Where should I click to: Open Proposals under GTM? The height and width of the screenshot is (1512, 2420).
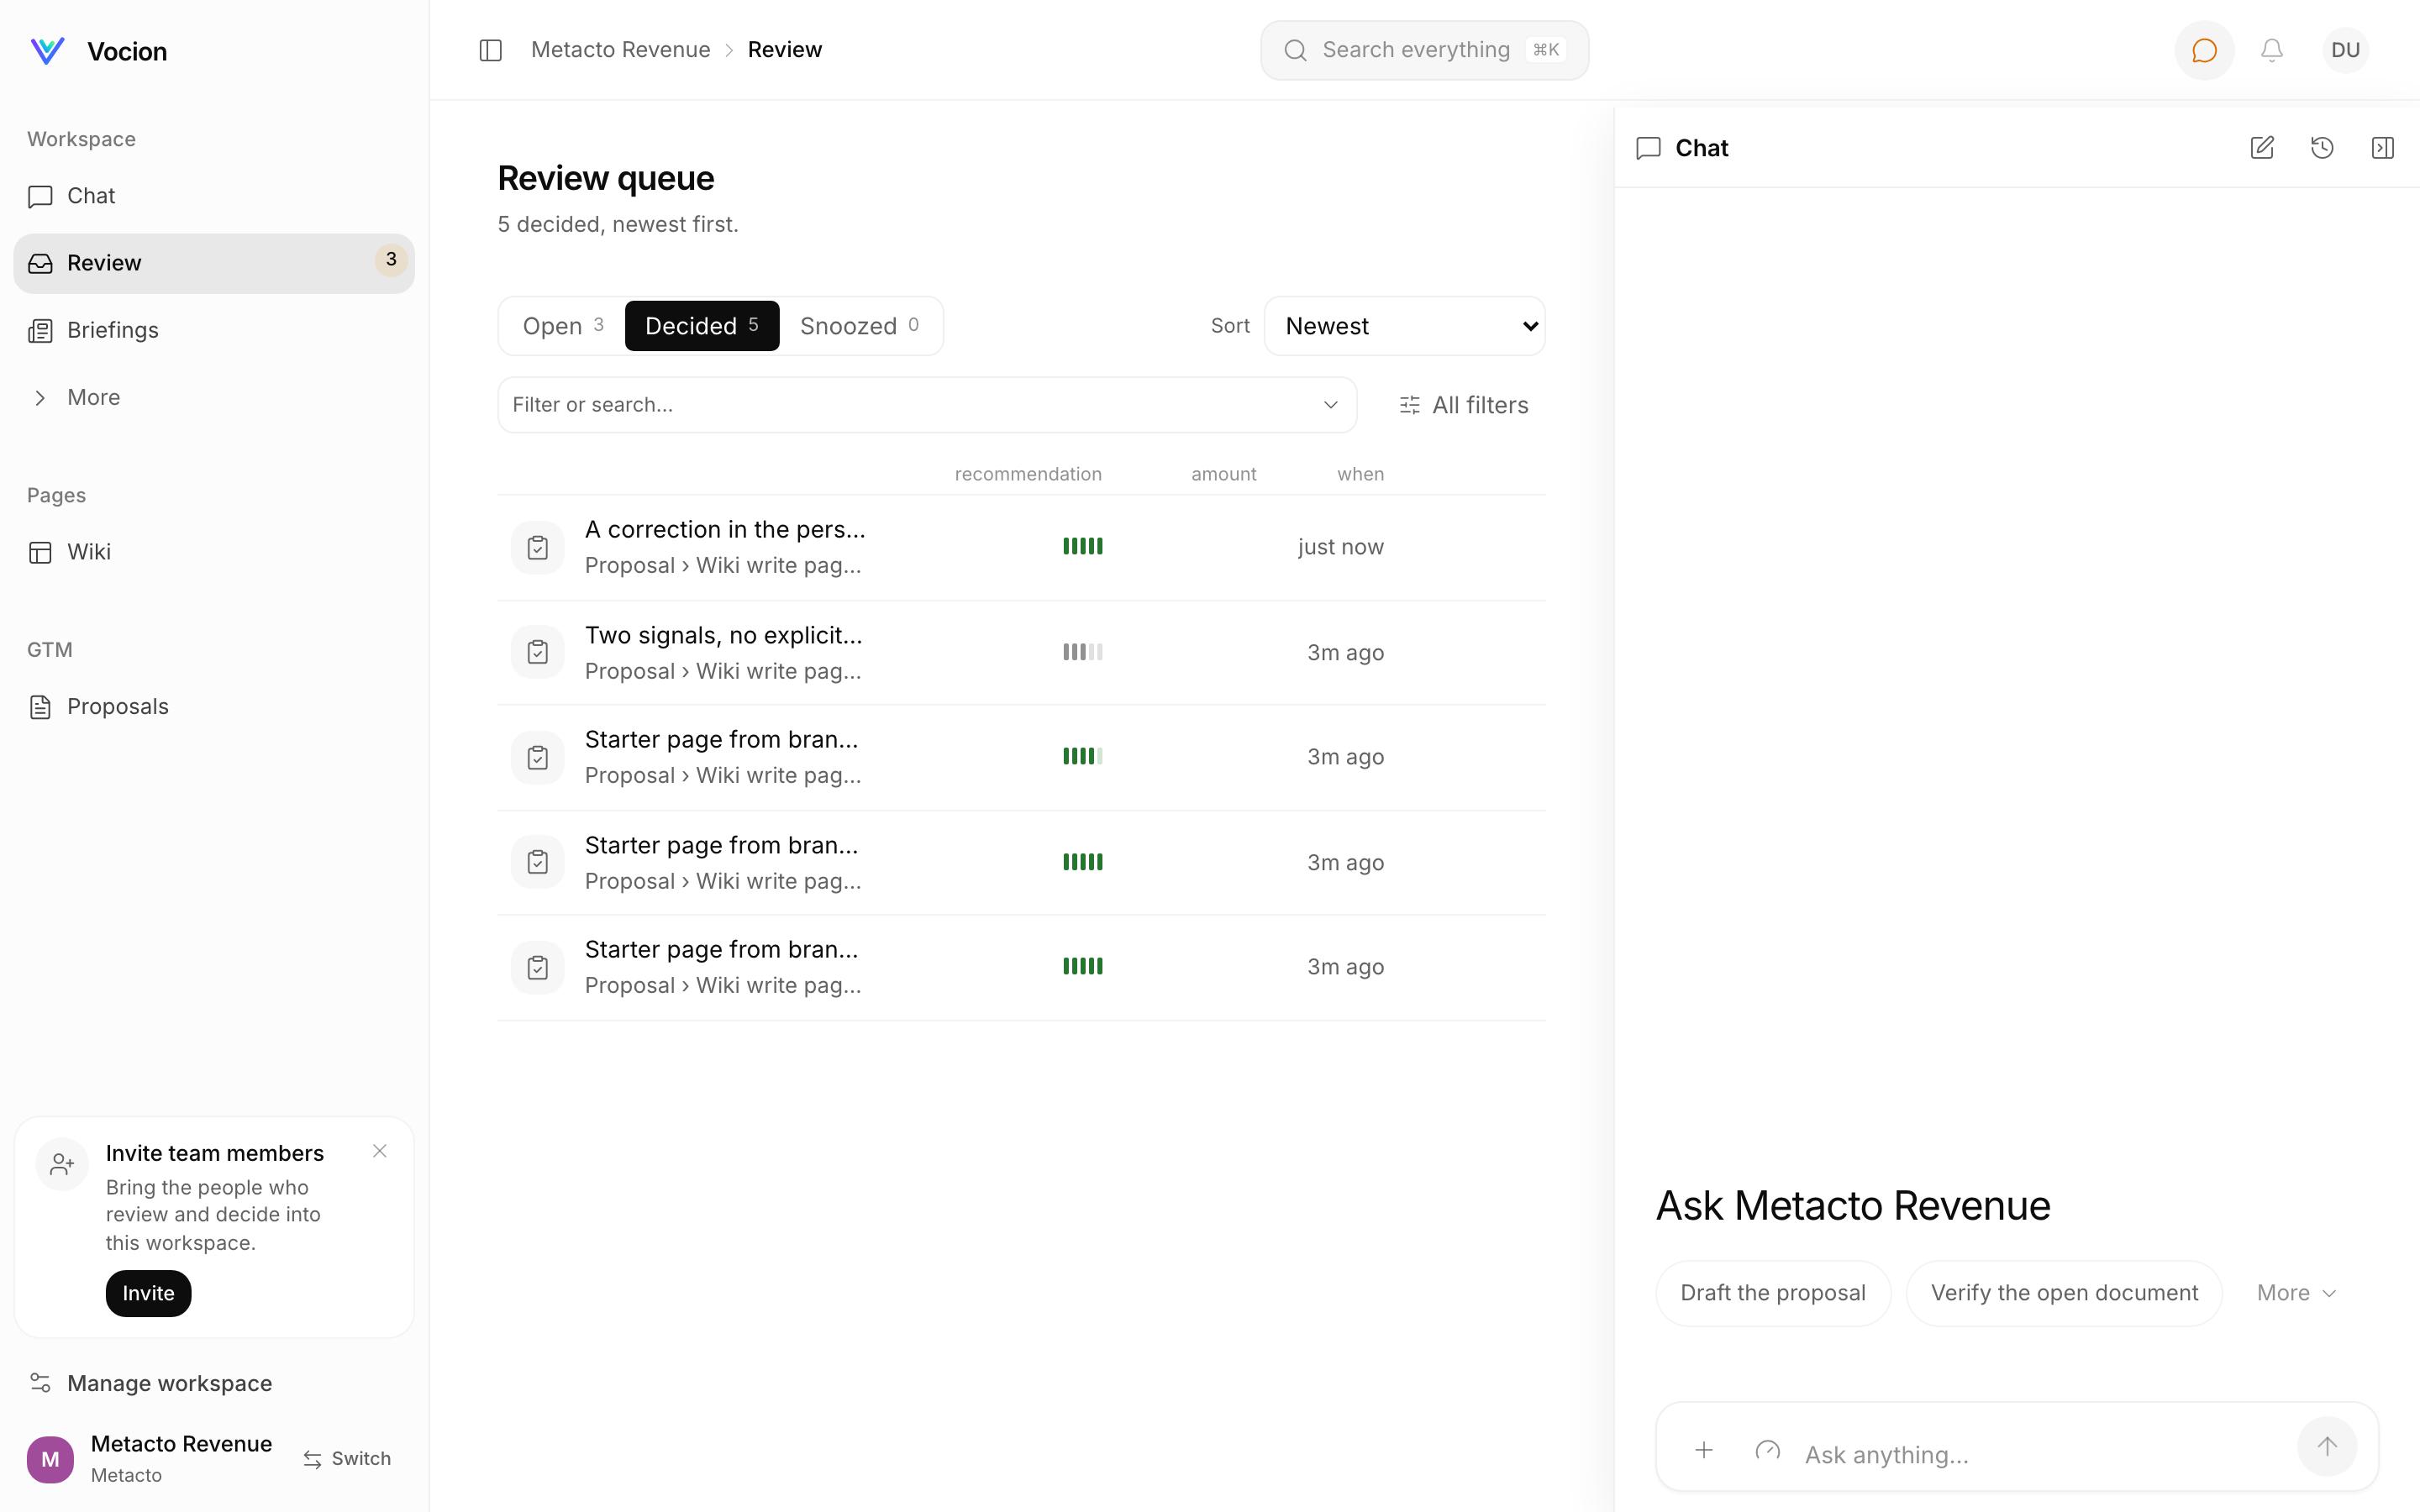214,707
